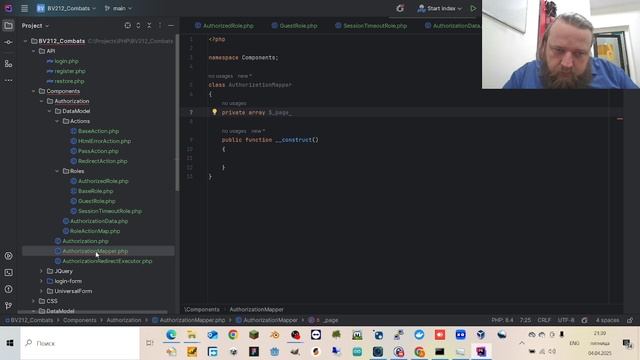The height and width of the screenshot is (360, 640).
Task: Run the Start index configuration
Action: coord(473,8)
